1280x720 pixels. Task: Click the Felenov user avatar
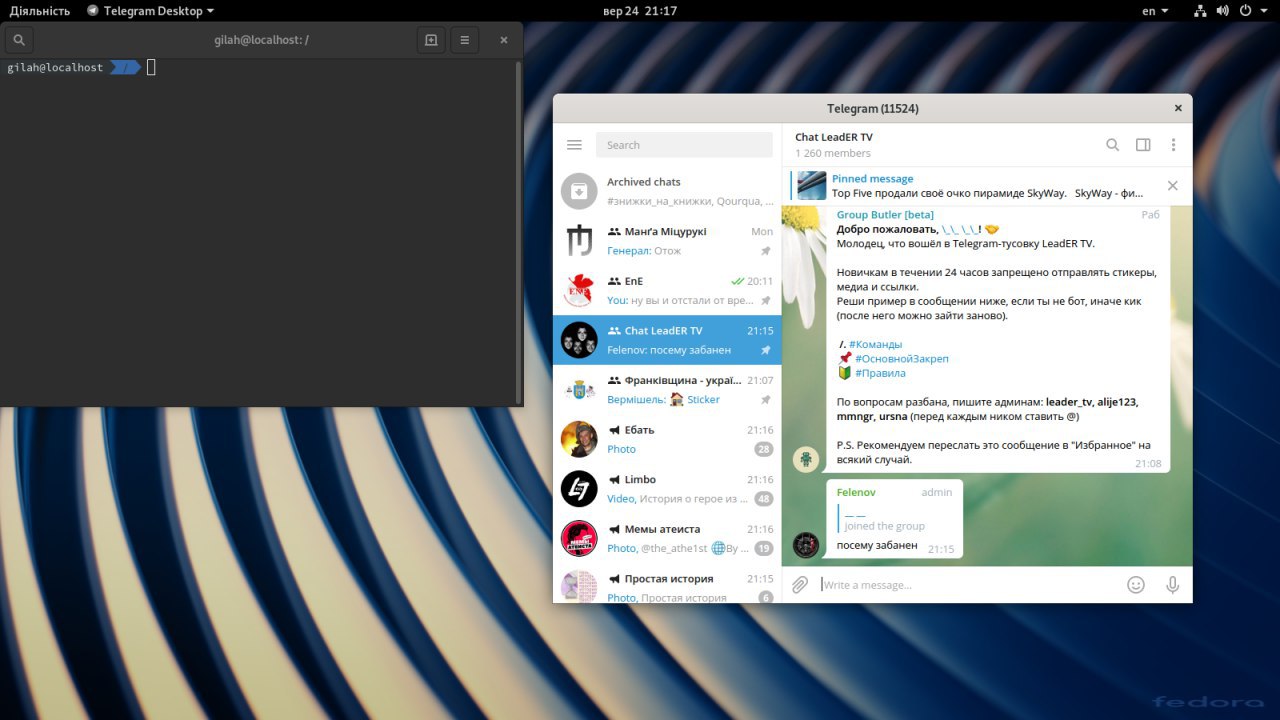tap(806, 545)
